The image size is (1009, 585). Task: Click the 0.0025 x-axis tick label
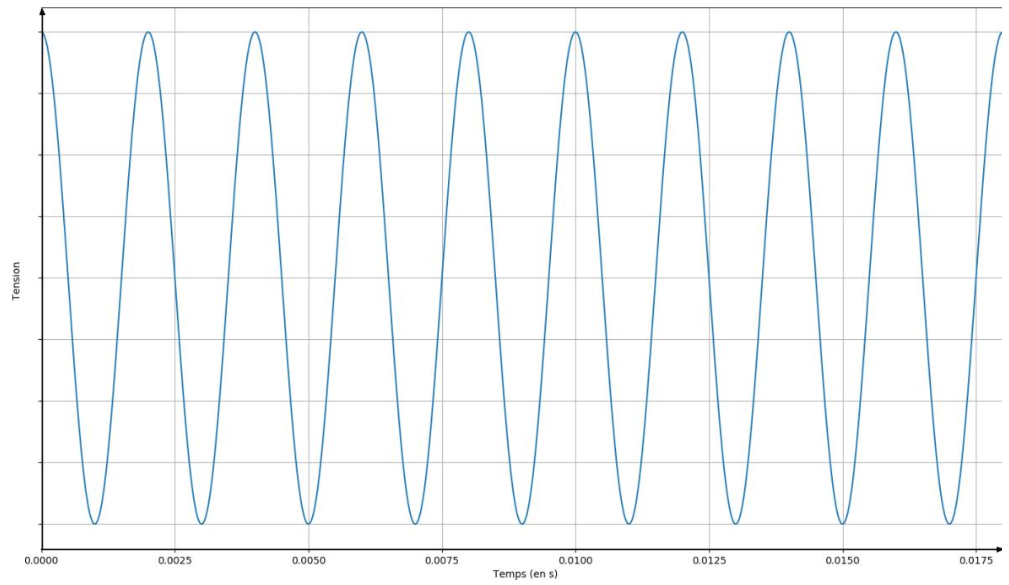coord(175,562)
